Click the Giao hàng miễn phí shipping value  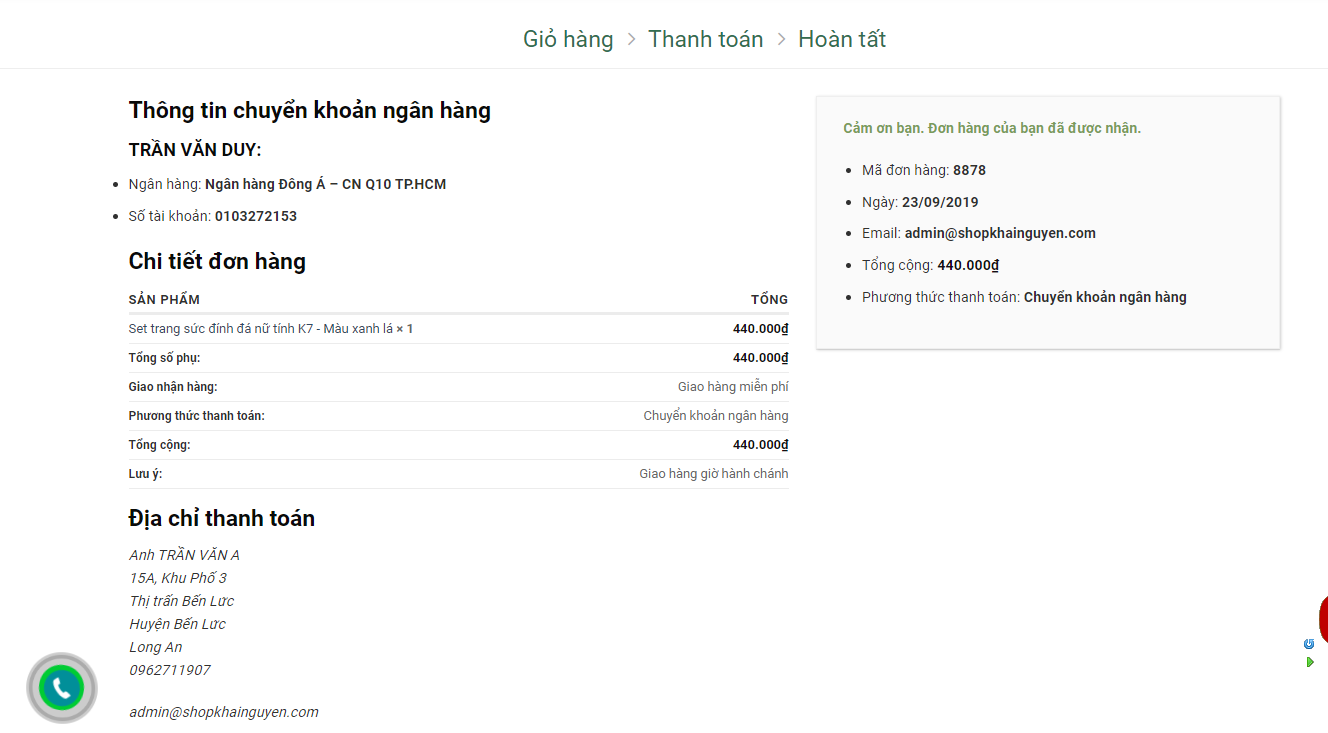point(732,387)
